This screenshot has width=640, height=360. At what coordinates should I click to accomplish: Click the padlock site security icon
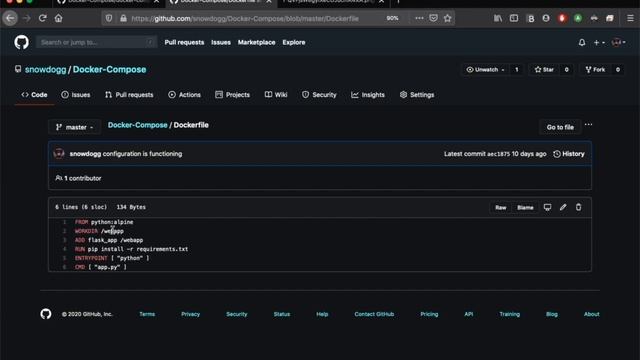(x=123, y=18)
